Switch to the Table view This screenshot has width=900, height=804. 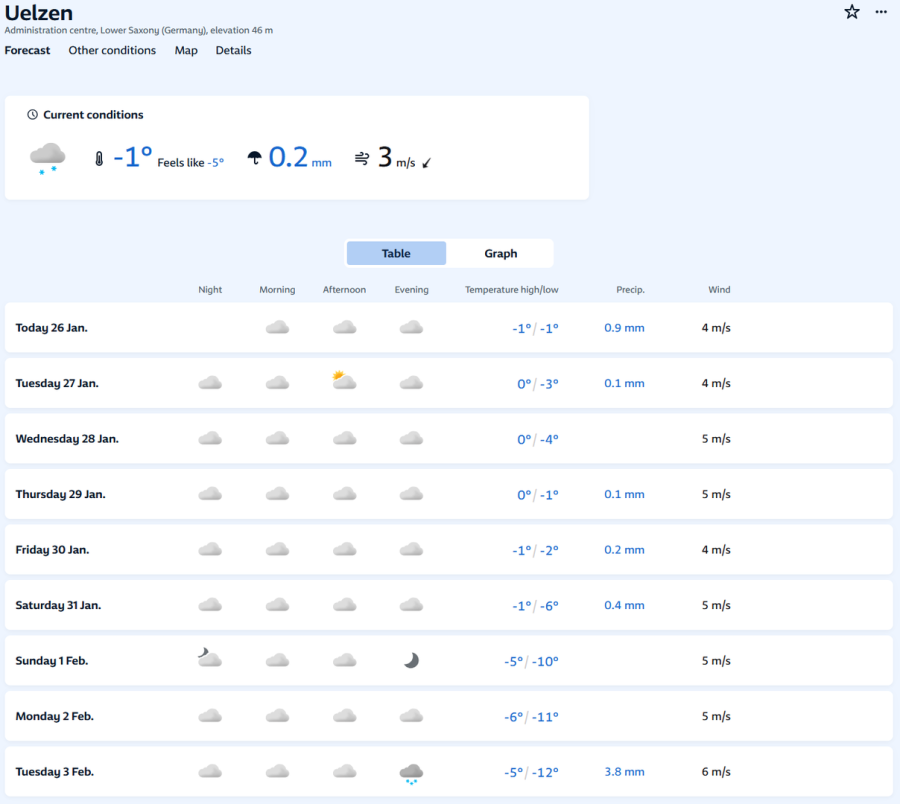[x=396, y=254]
